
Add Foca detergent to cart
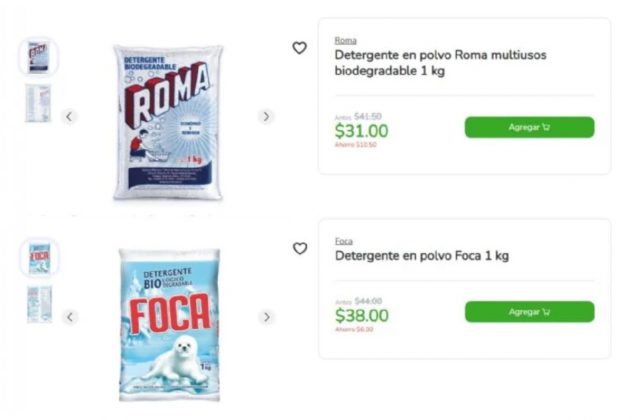coord(530,312)
